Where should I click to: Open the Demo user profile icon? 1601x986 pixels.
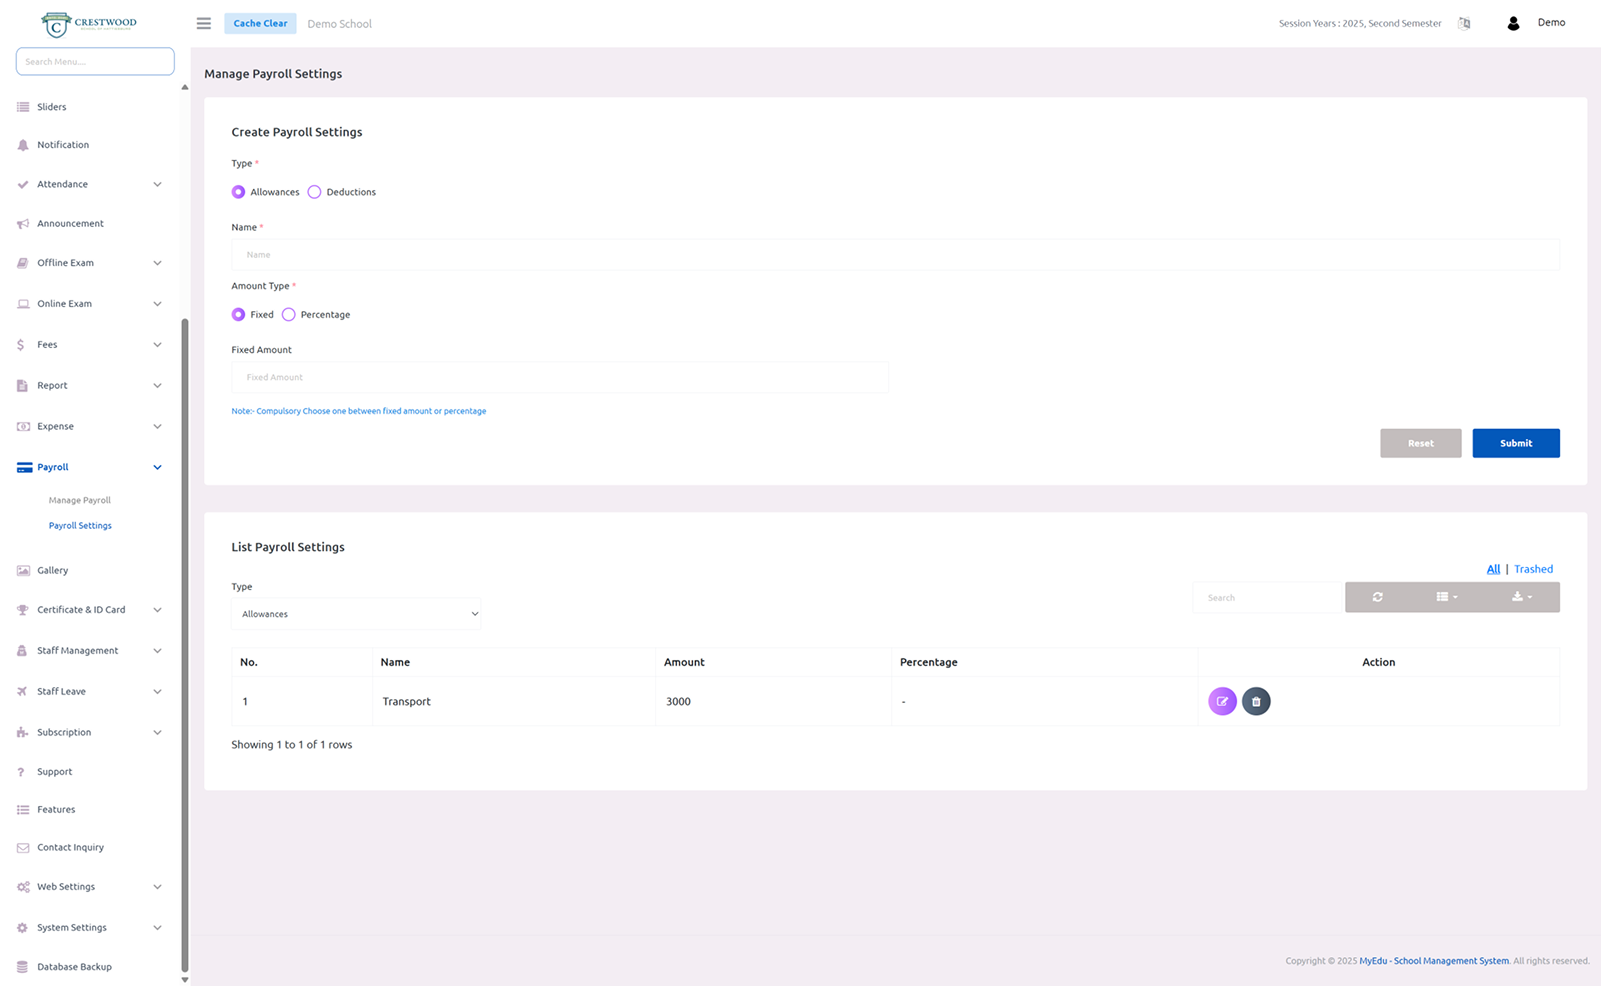click(x=1513, y=23)
